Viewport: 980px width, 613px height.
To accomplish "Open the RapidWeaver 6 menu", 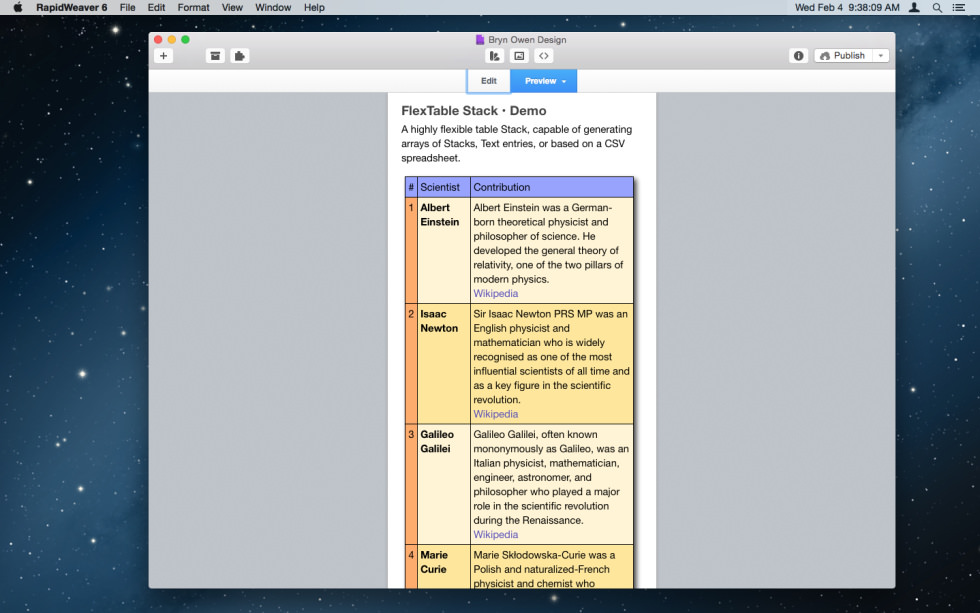I will point(71,7).
